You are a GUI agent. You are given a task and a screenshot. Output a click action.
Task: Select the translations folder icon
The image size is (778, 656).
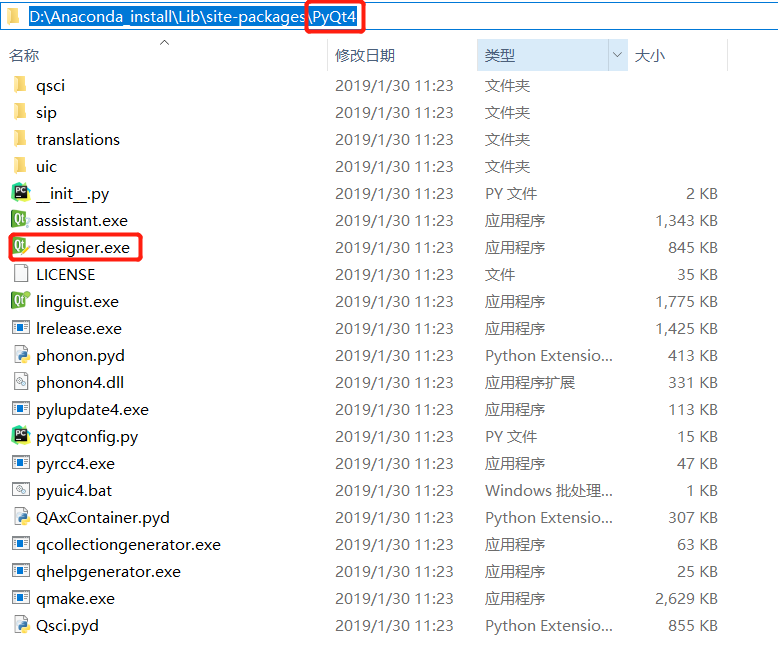[20, 139]
